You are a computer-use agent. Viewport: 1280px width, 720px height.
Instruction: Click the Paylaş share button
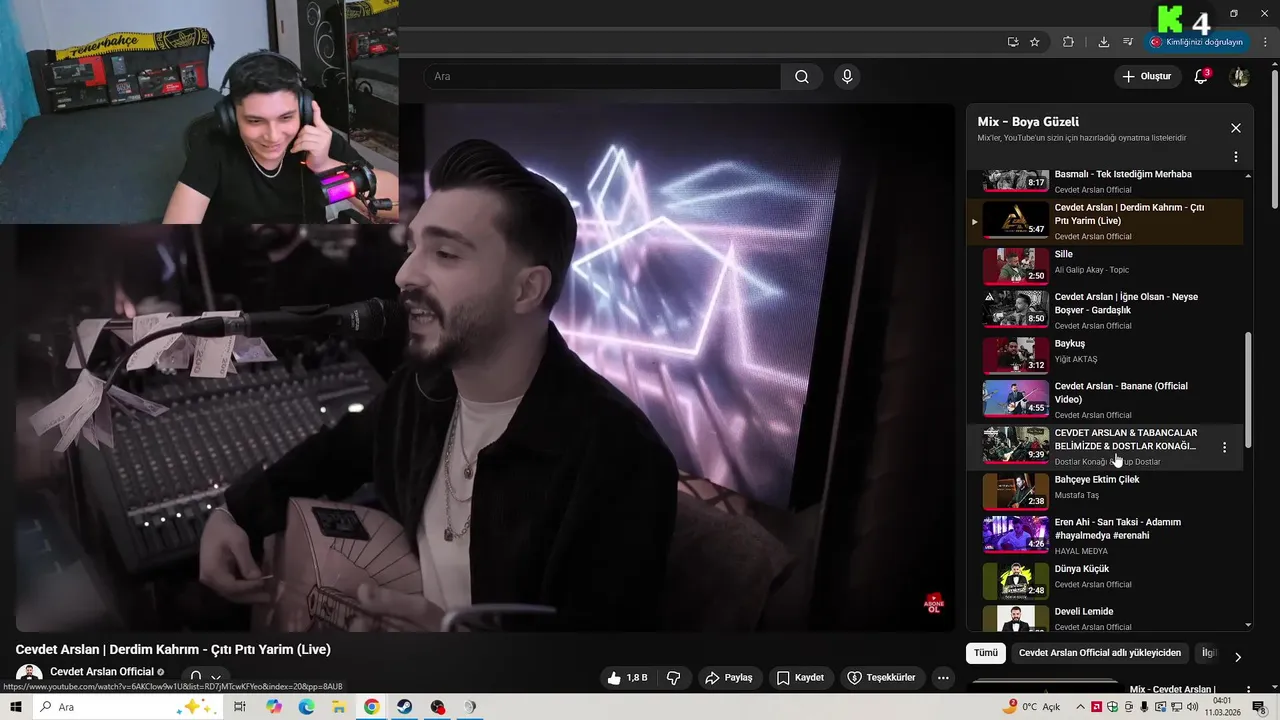729,678
